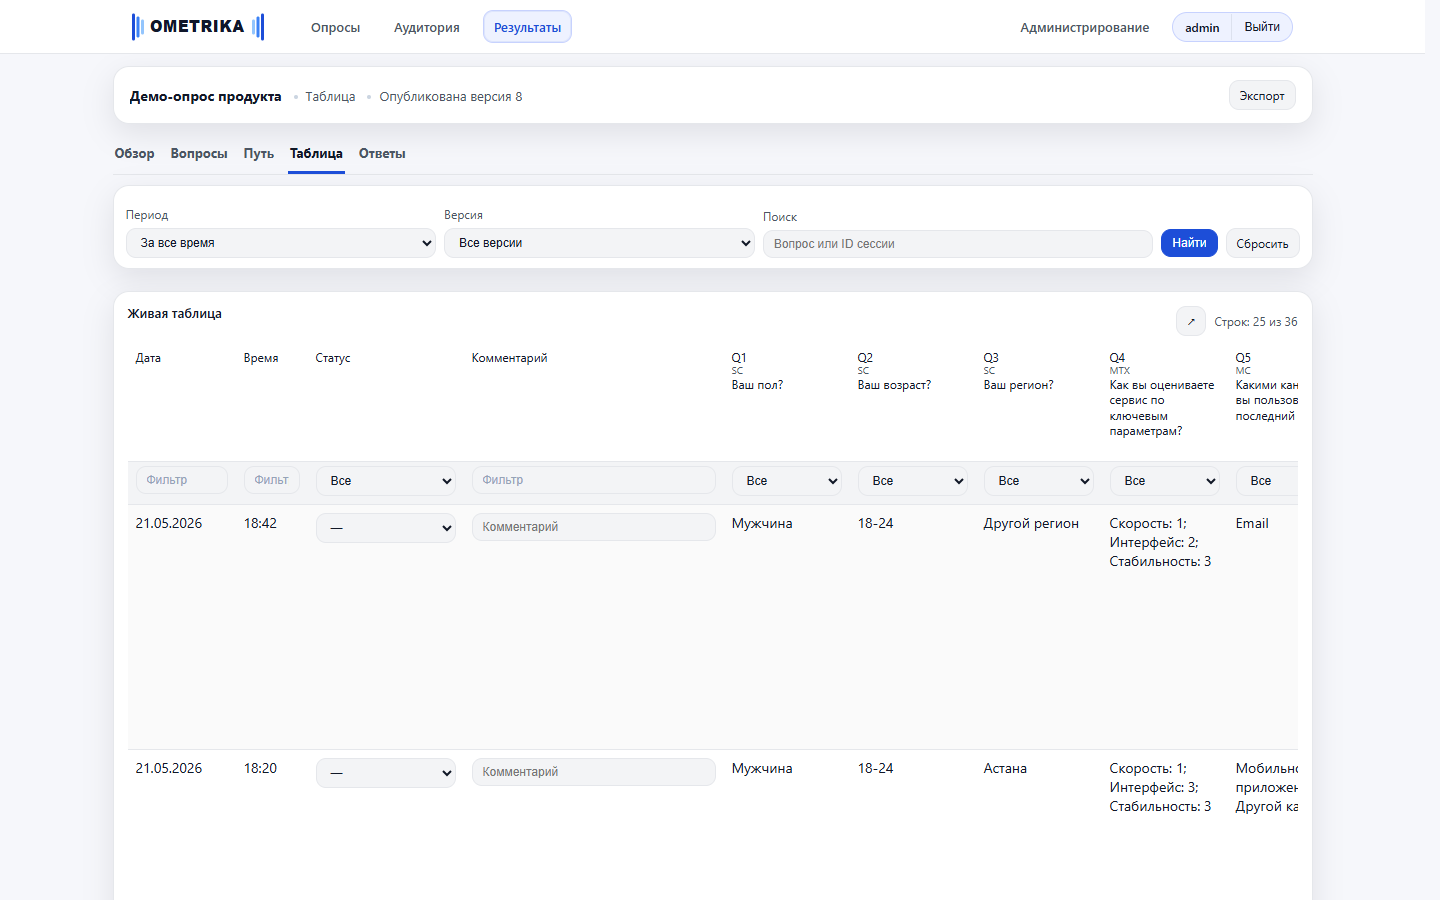Open status dropdown for 18:42 row

[386, 528]
